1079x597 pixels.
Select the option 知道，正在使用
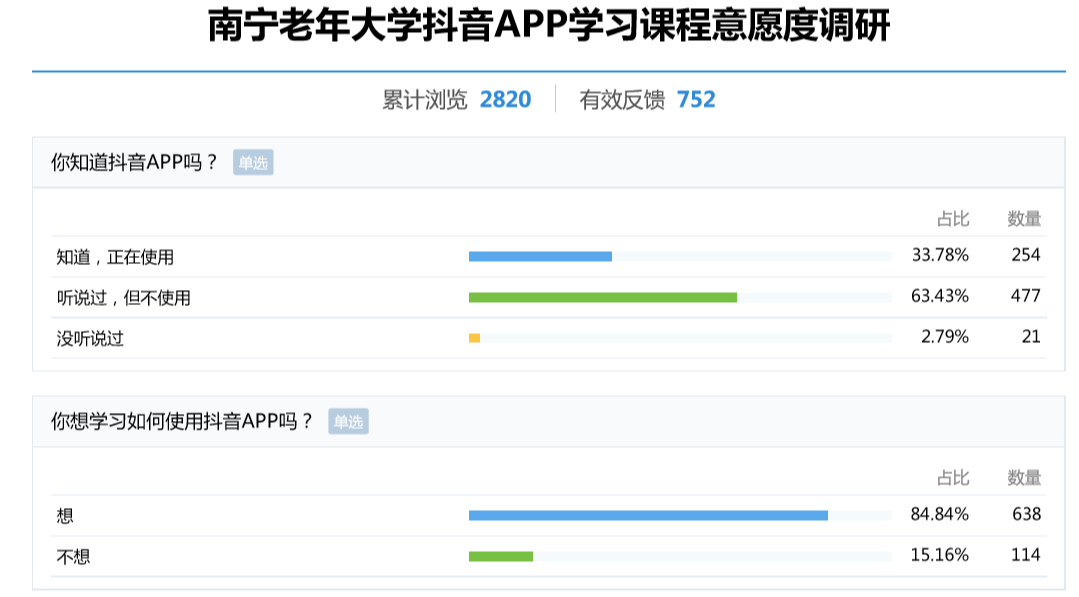pyautogui.click(x=115, y=257)
